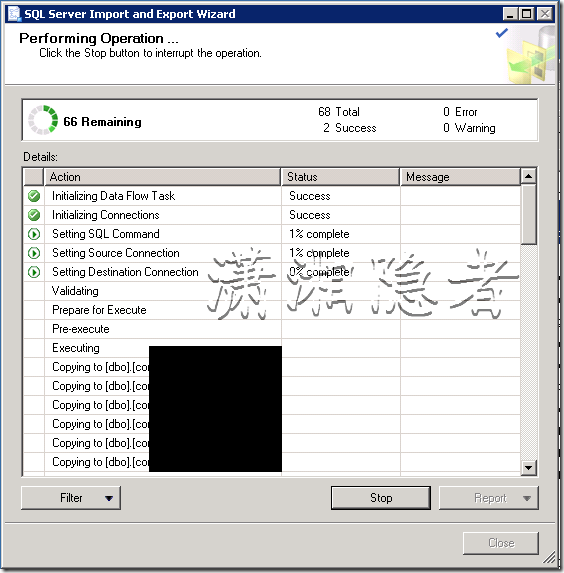Open the Filter dropdown arrow
This screenshot has width=564, height=573.
[x=109, y=498]
